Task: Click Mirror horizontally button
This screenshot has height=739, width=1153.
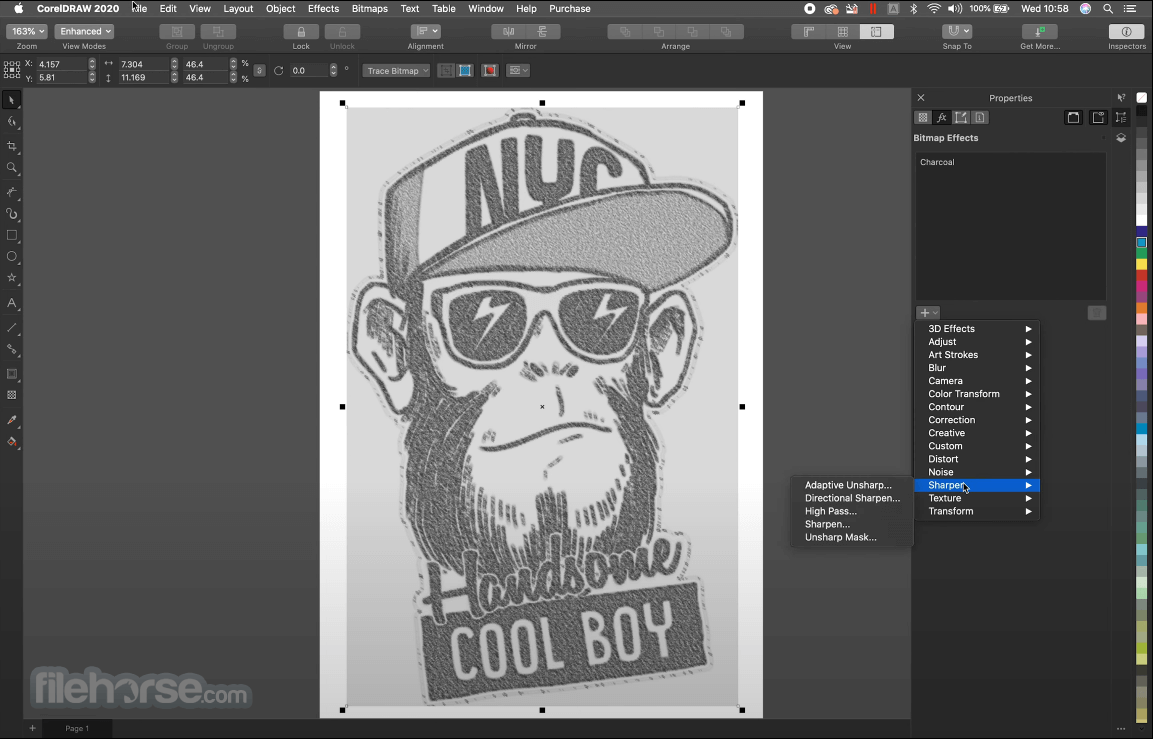Action: coord(508,32)
